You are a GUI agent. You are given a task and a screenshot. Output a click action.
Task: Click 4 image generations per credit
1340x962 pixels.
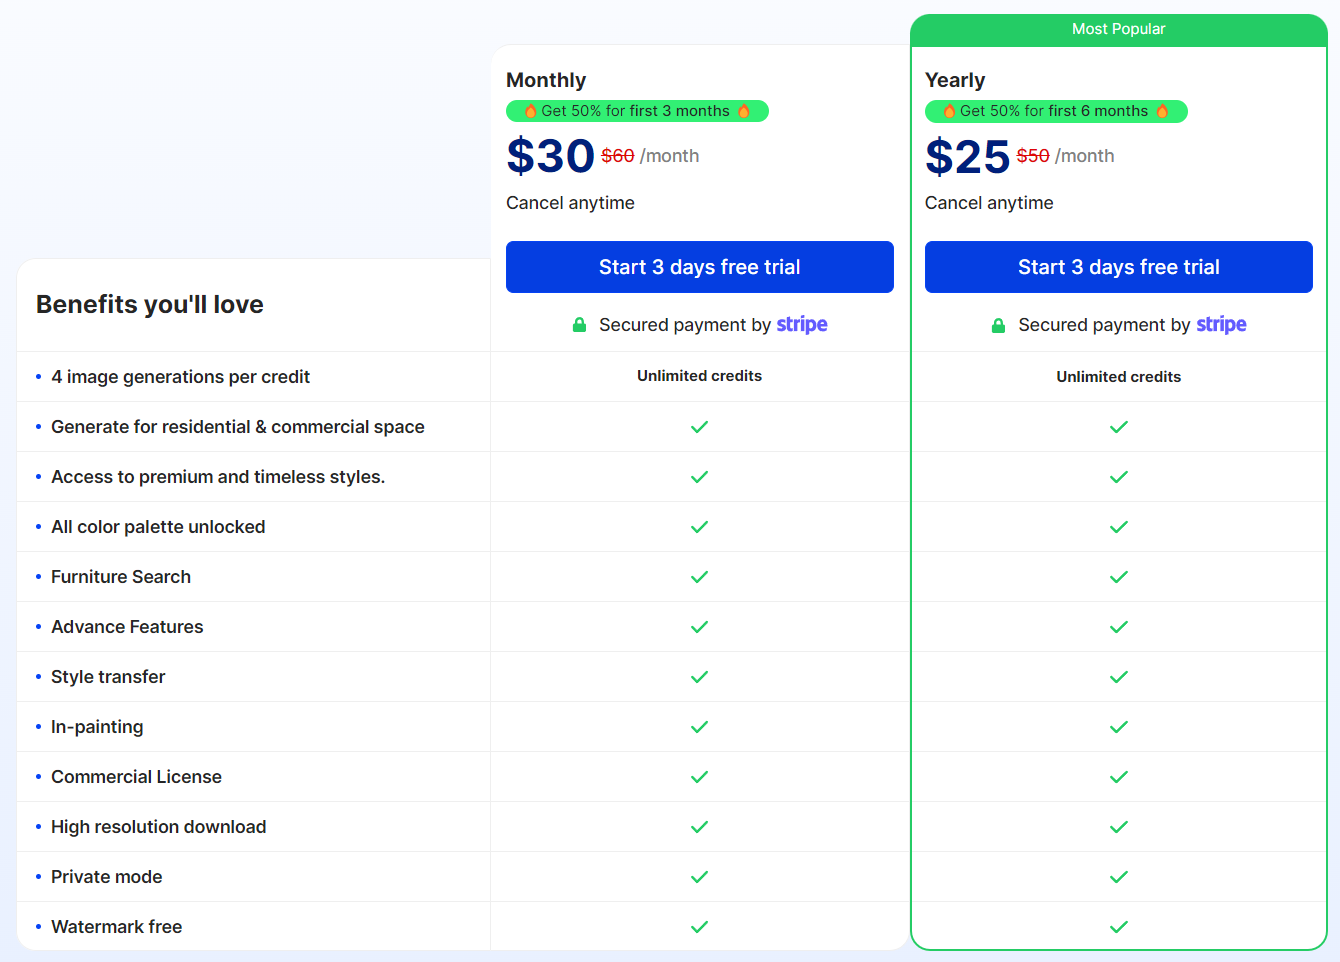[x=180, y=377]
